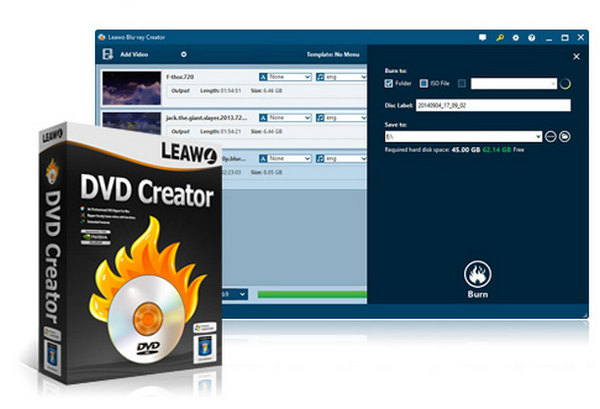Select the jack.the.giant.slayer video thumbnail
The width and height of the screenshot is (600, 409).
(x=132, y=123)
